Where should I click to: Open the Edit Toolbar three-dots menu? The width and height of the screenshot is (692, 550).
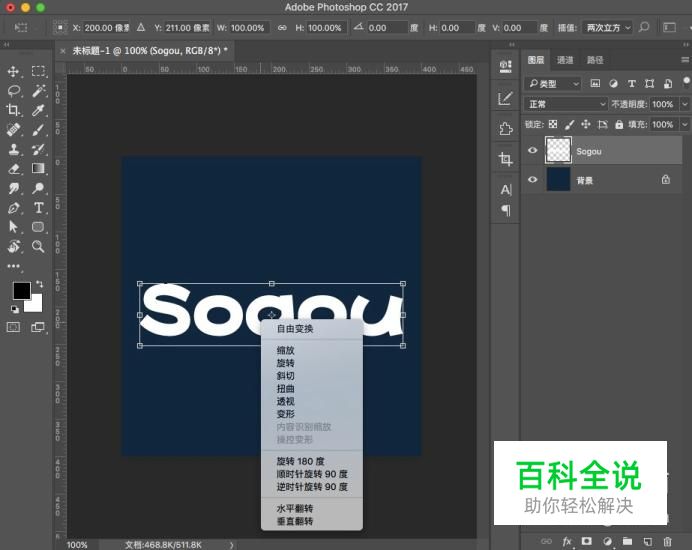click(13, 266)
